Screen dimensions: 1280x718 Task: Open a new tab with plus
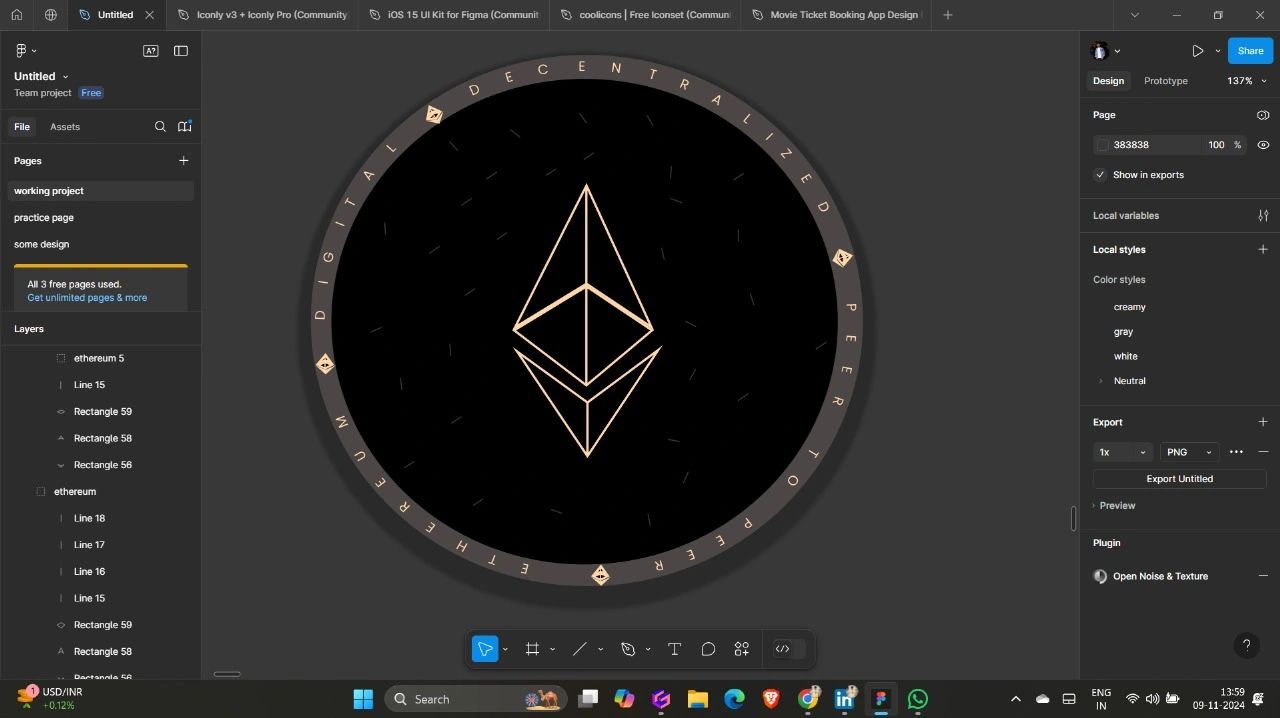[x=948, y=15]
